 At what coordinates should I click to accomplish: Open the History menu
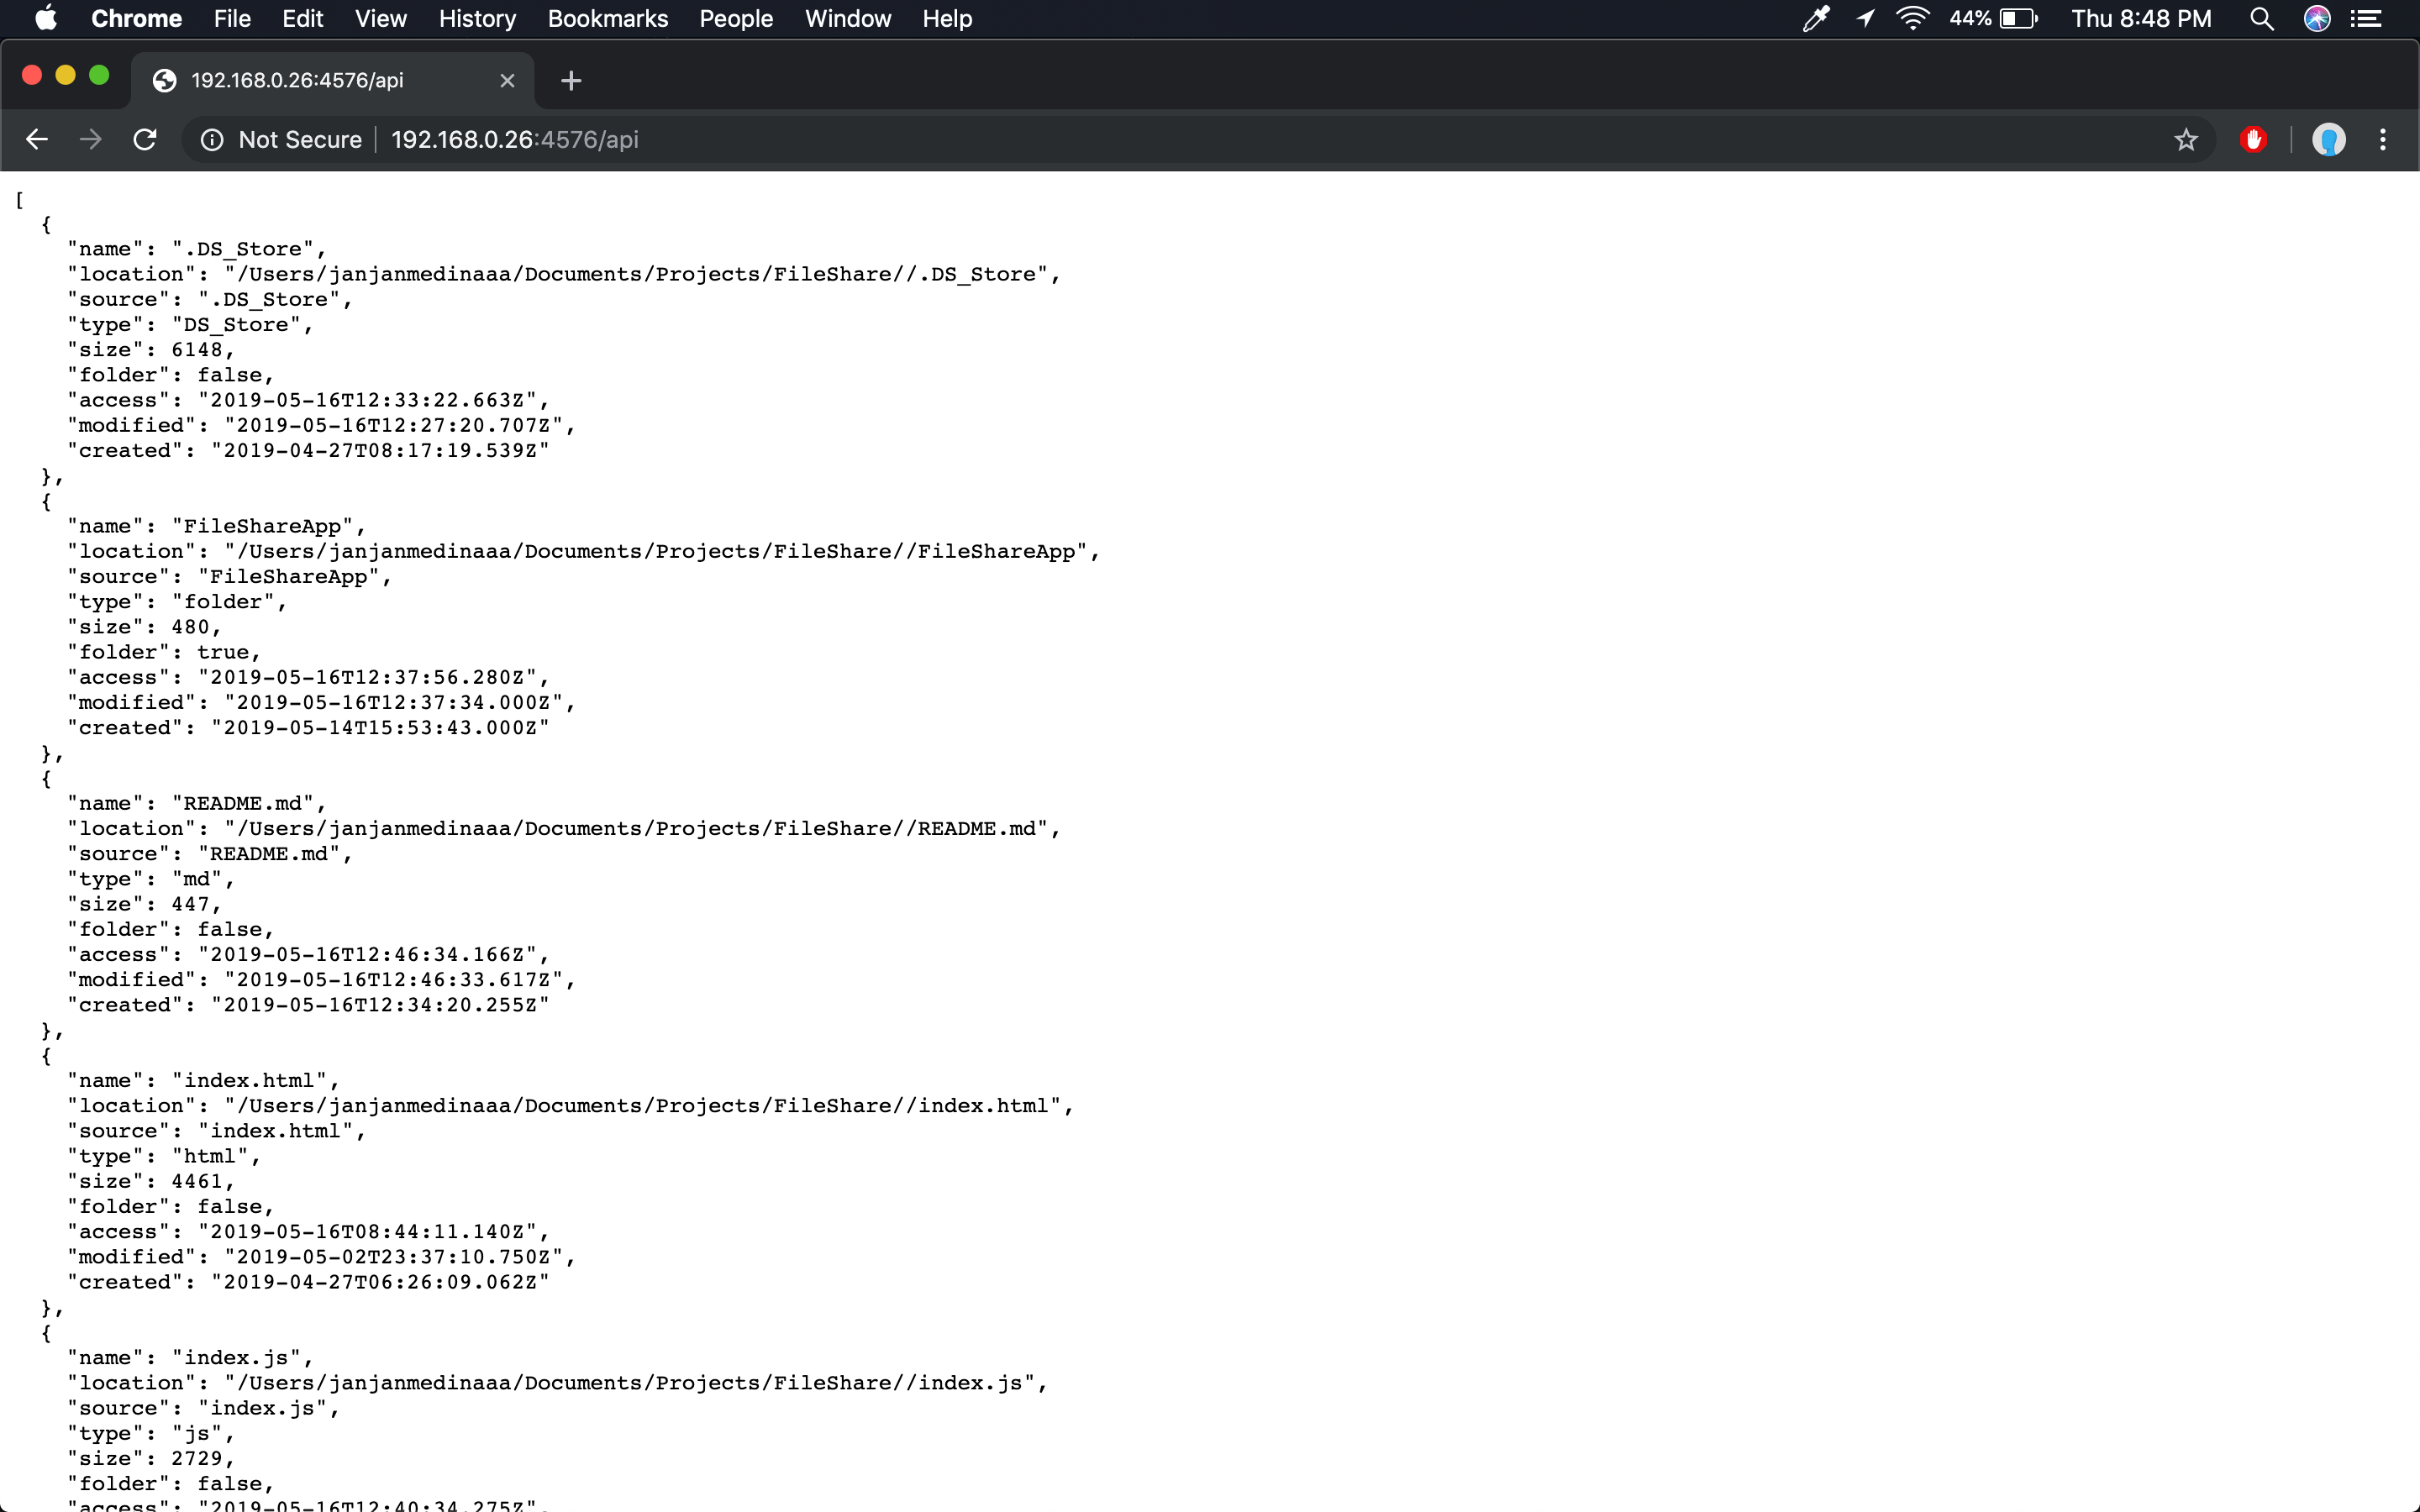477,18
